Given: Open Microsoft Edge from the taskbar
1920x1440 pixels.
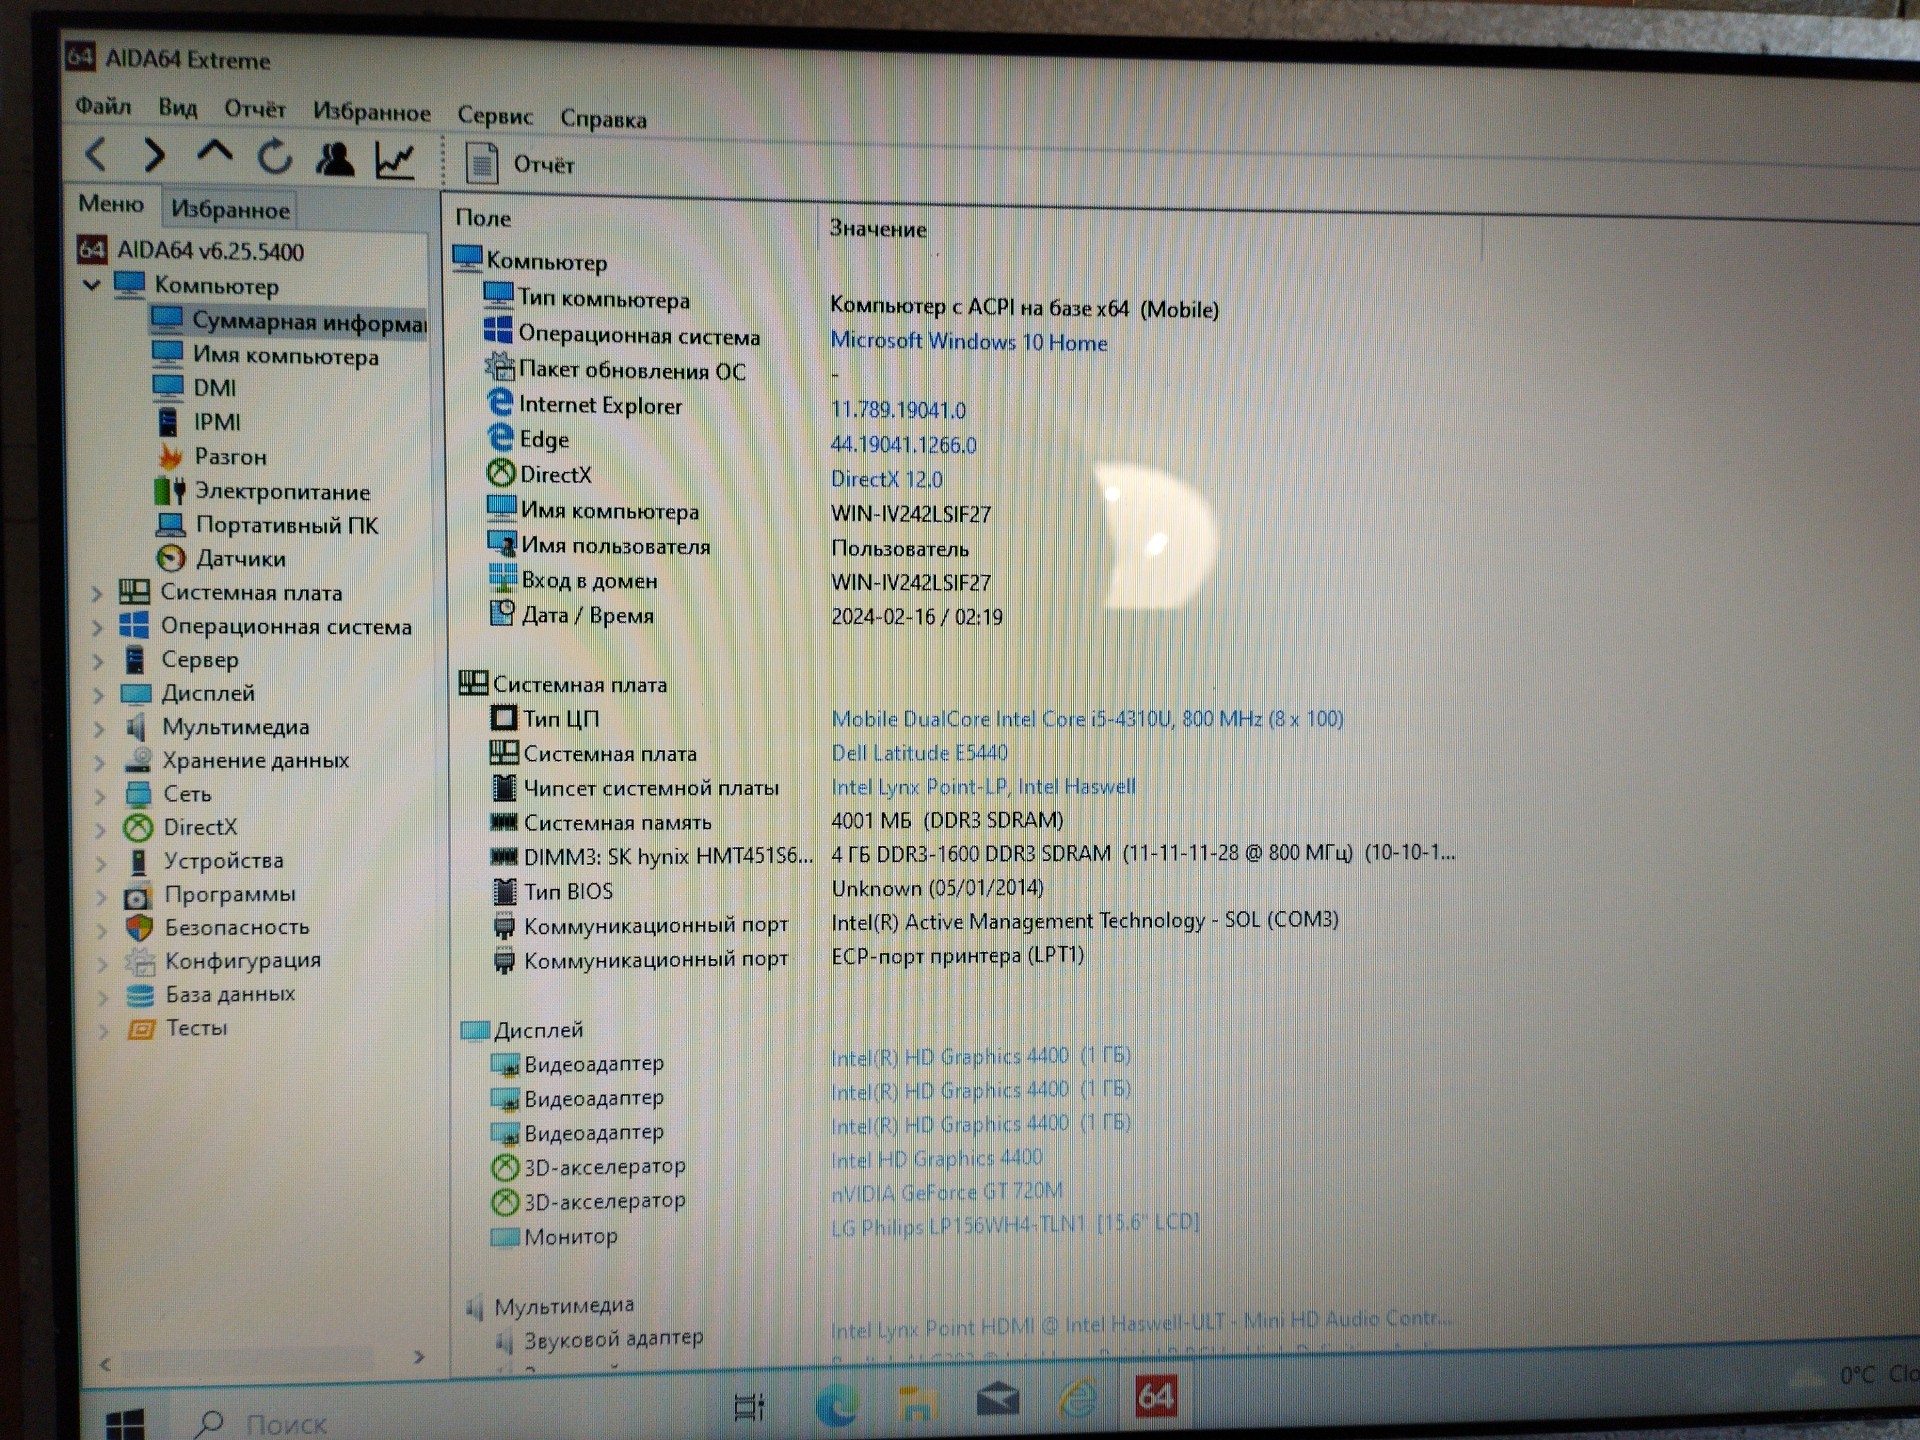Looking at the screenshot, I should pos(836,1406).
